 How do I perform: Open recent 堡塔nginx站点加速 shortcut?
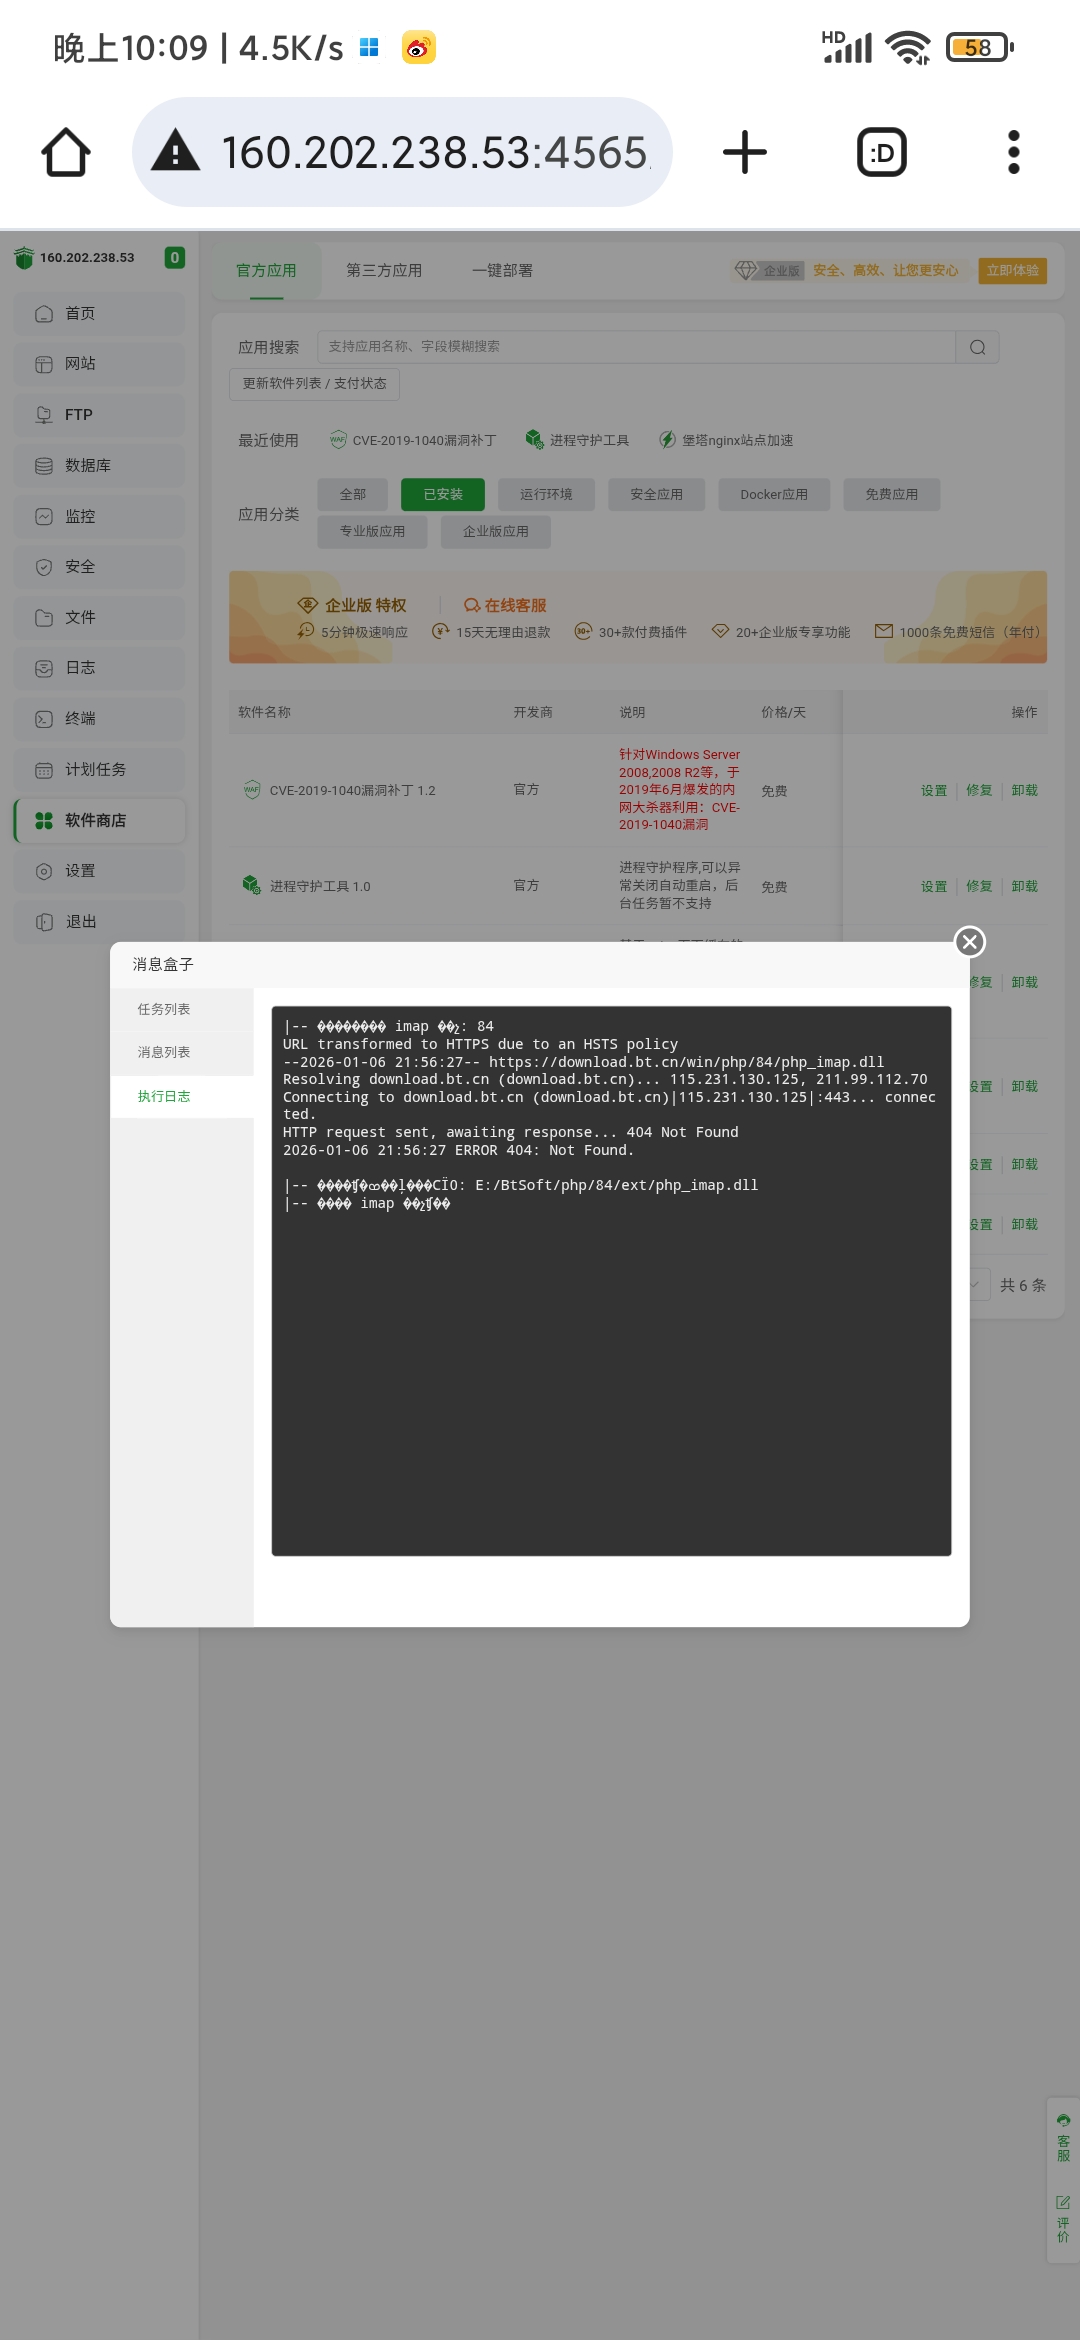click(726, 440)
